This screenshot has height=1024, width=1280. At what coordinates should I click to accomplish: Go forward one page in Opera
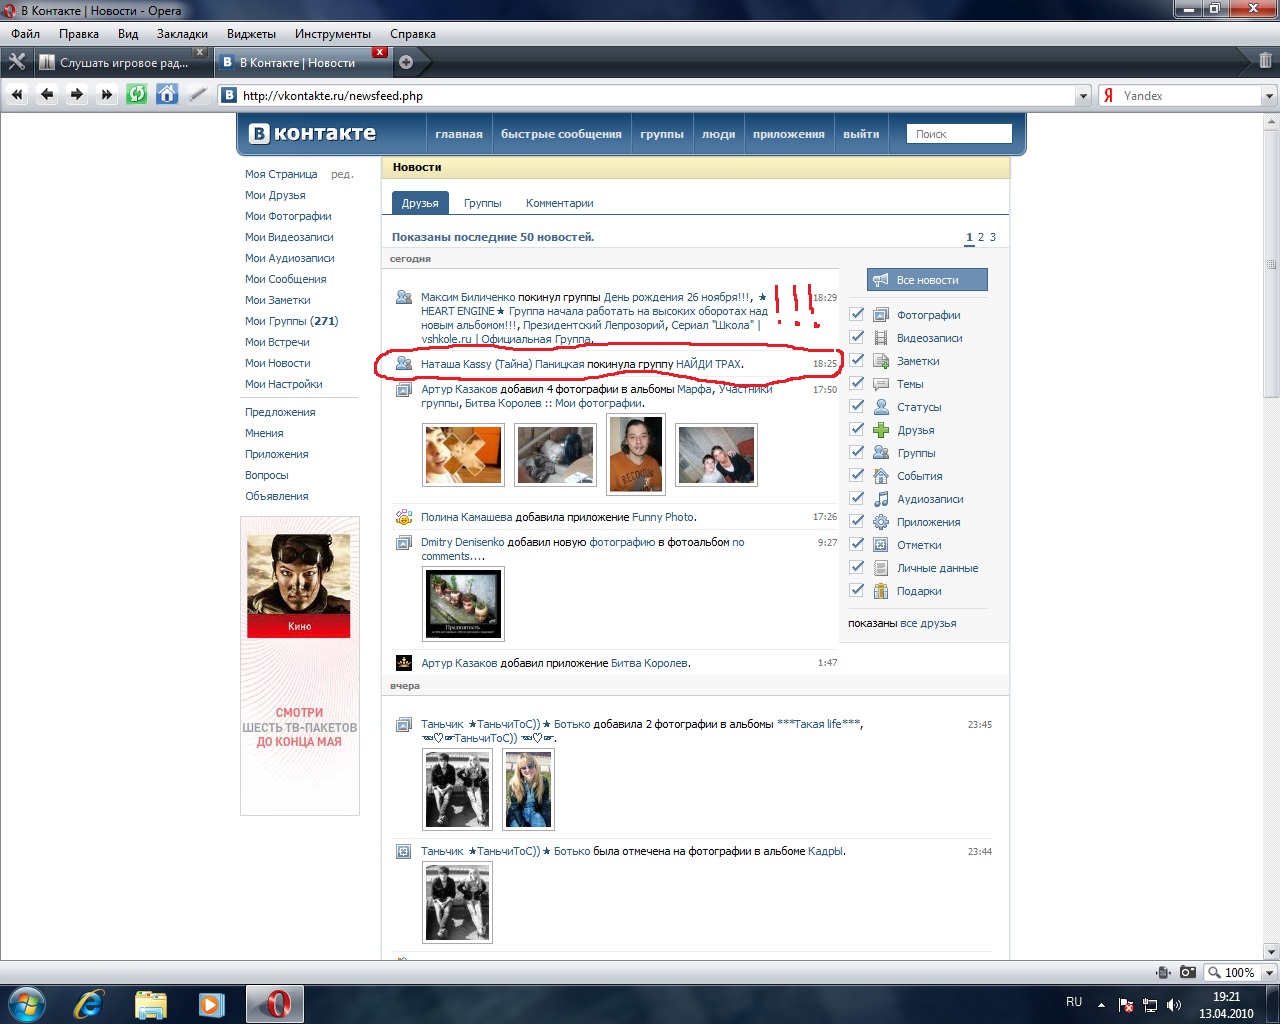[x=77, y=95]
